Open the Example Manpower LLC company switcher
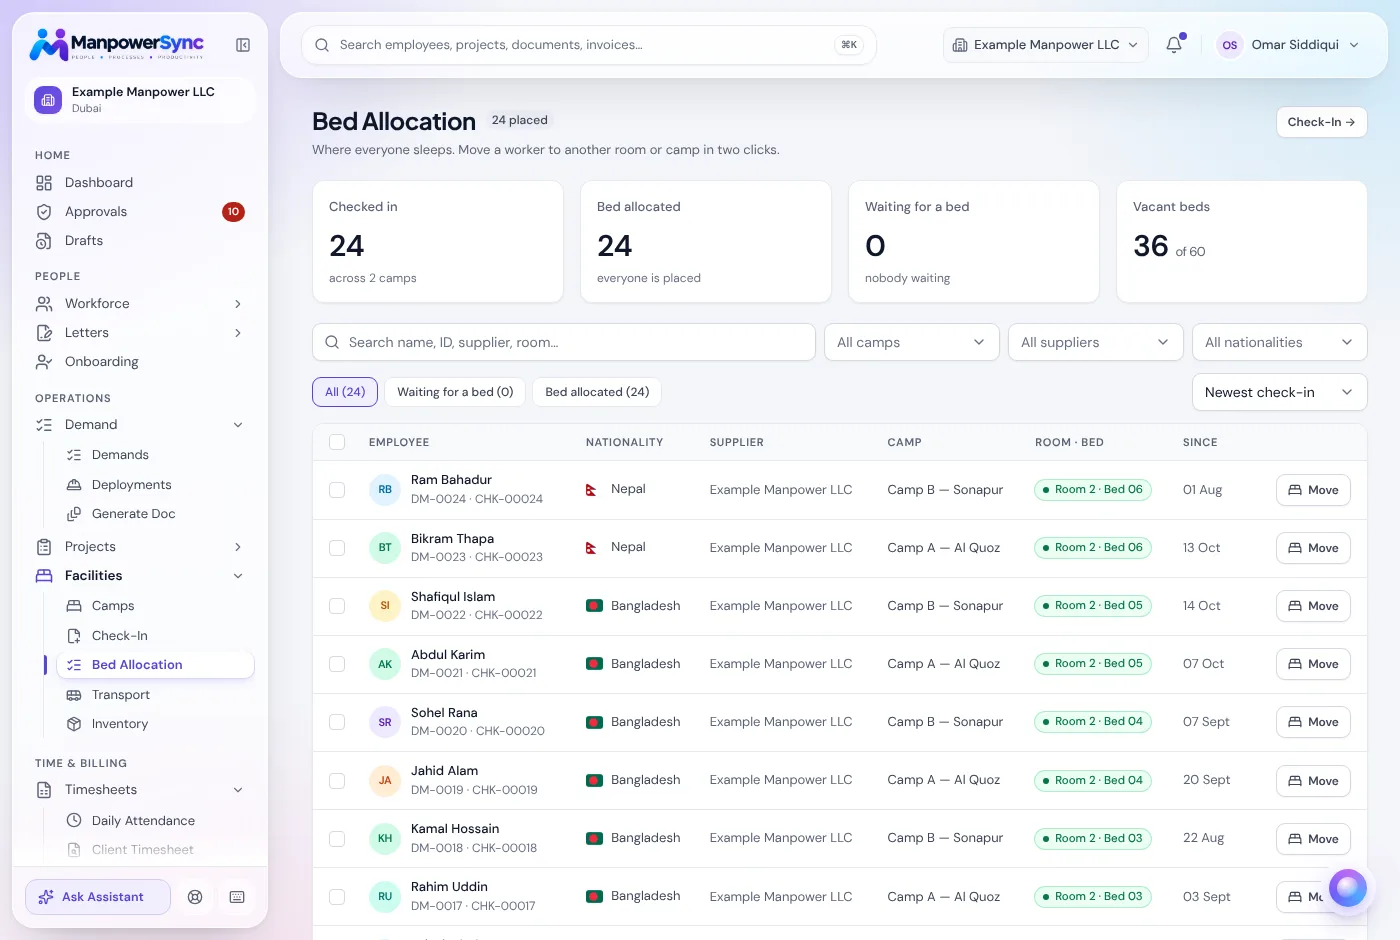The width and height of the screenshot is (1400, 940). click(x=1045, y=45)
